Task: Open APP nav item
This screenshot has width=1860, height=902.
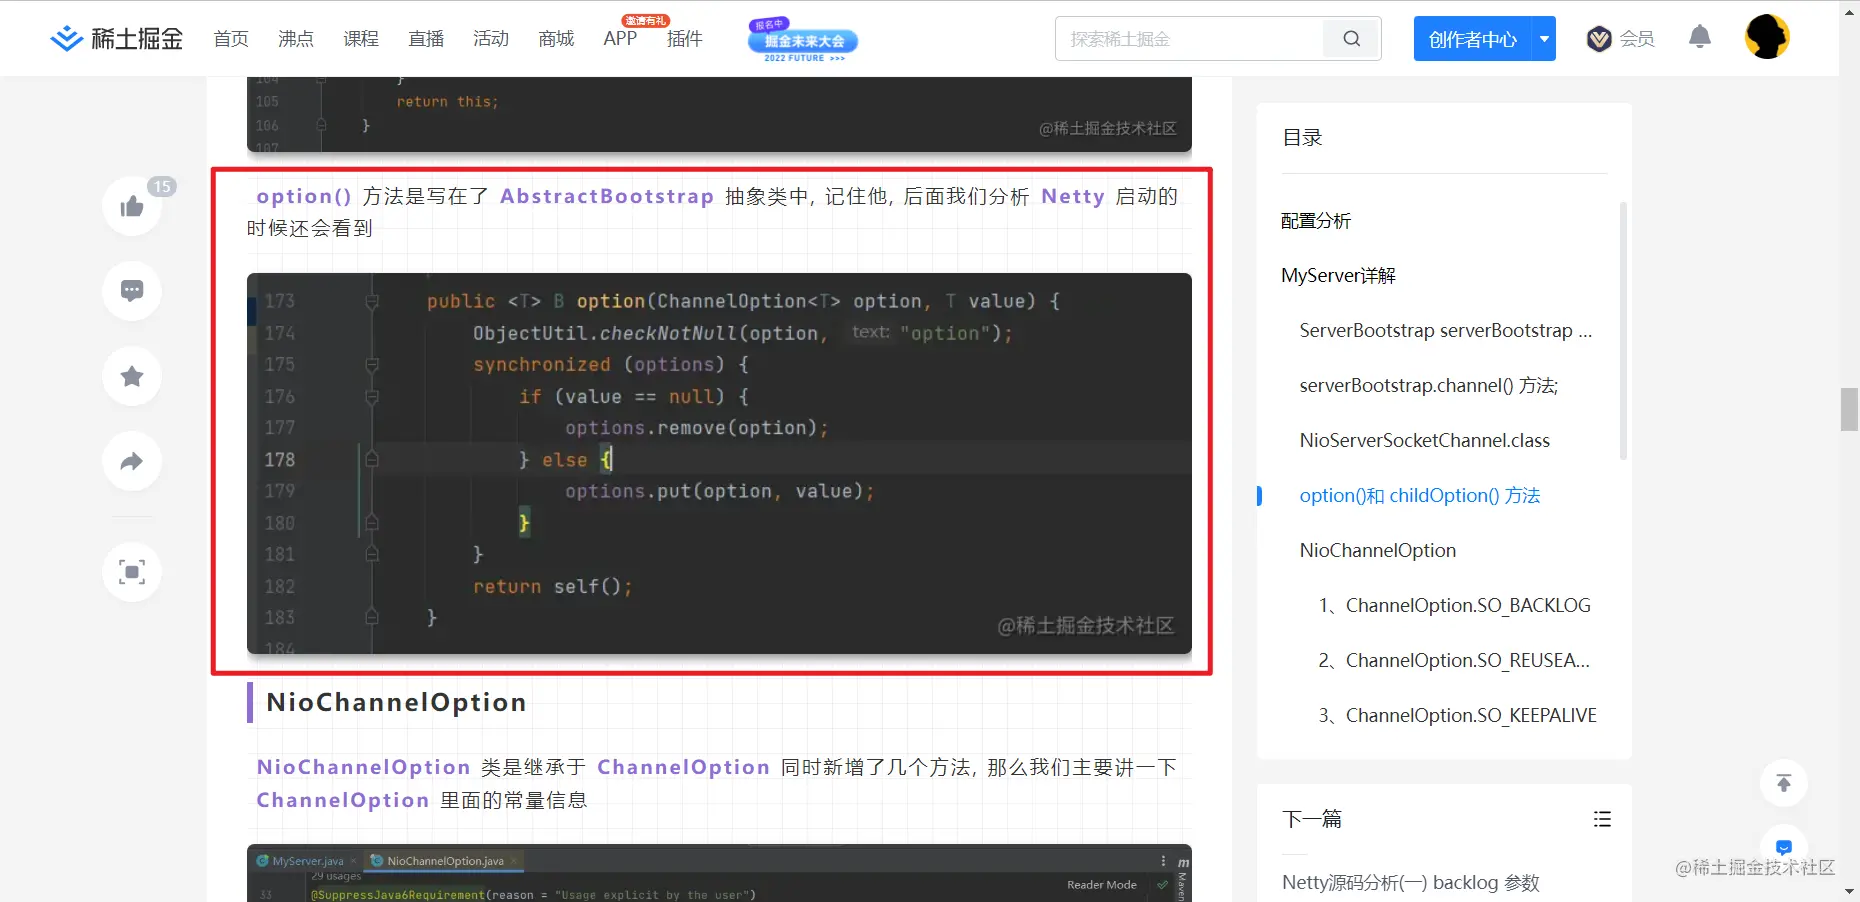Action: tap(620, 39)
